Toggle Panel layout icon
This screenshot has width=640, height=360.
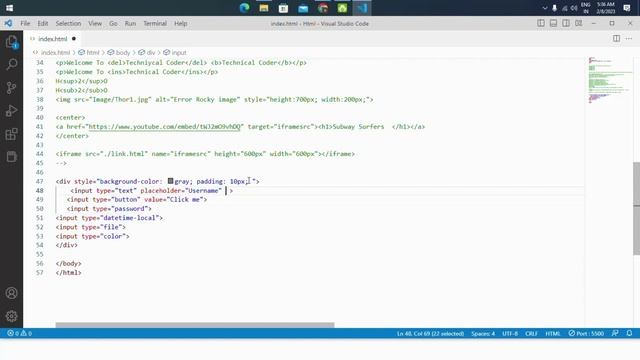[553, 23]
